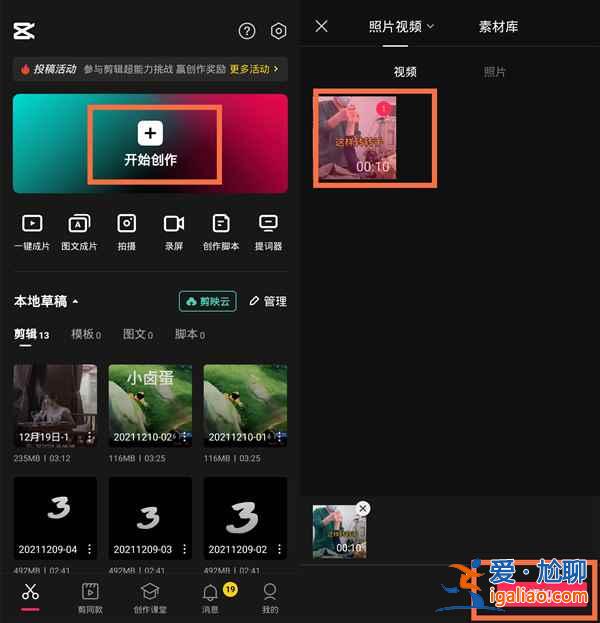
Task: Open the settings hexagon icon
Action: click(x=278, y=31)
